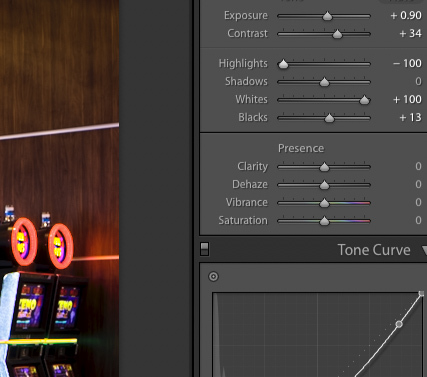Image resolution: width=427 pixels, height=377 pixels.
Task: Toggle the Tone Curve panel on/off switch
Action: 205,249
